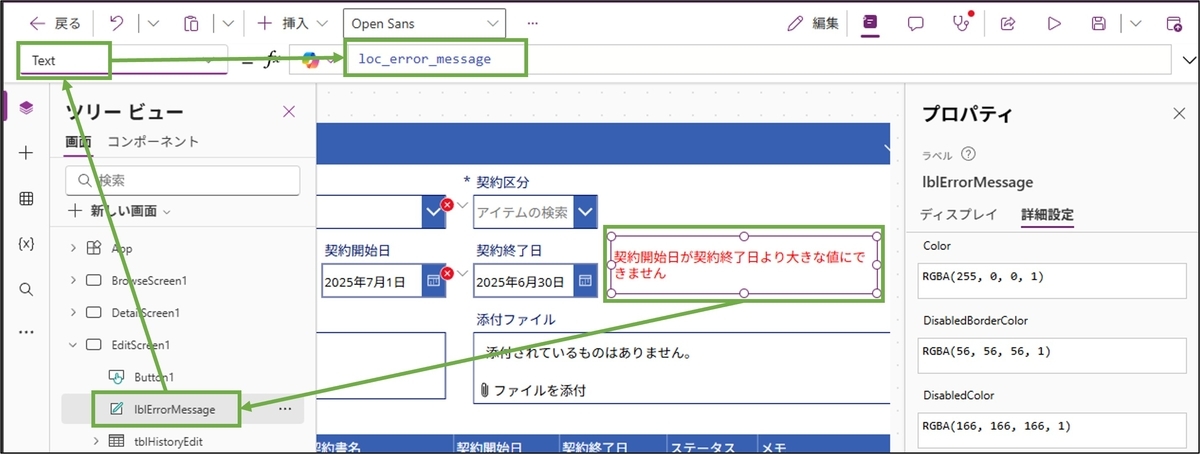1200x454 pixels.
Task: Click the loc_error_message formula input
Action: (760, 60)
